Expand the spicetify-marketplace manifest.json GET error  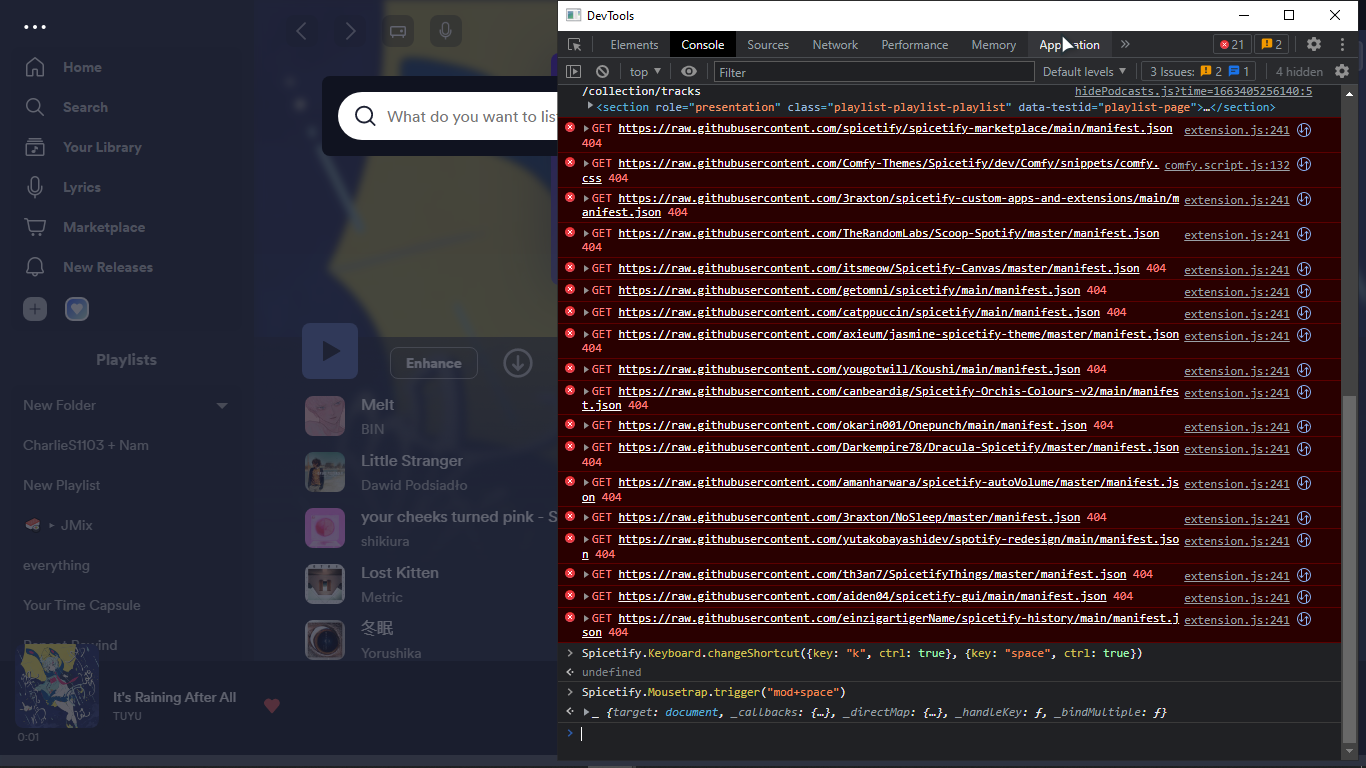click(x=587, y=128)
